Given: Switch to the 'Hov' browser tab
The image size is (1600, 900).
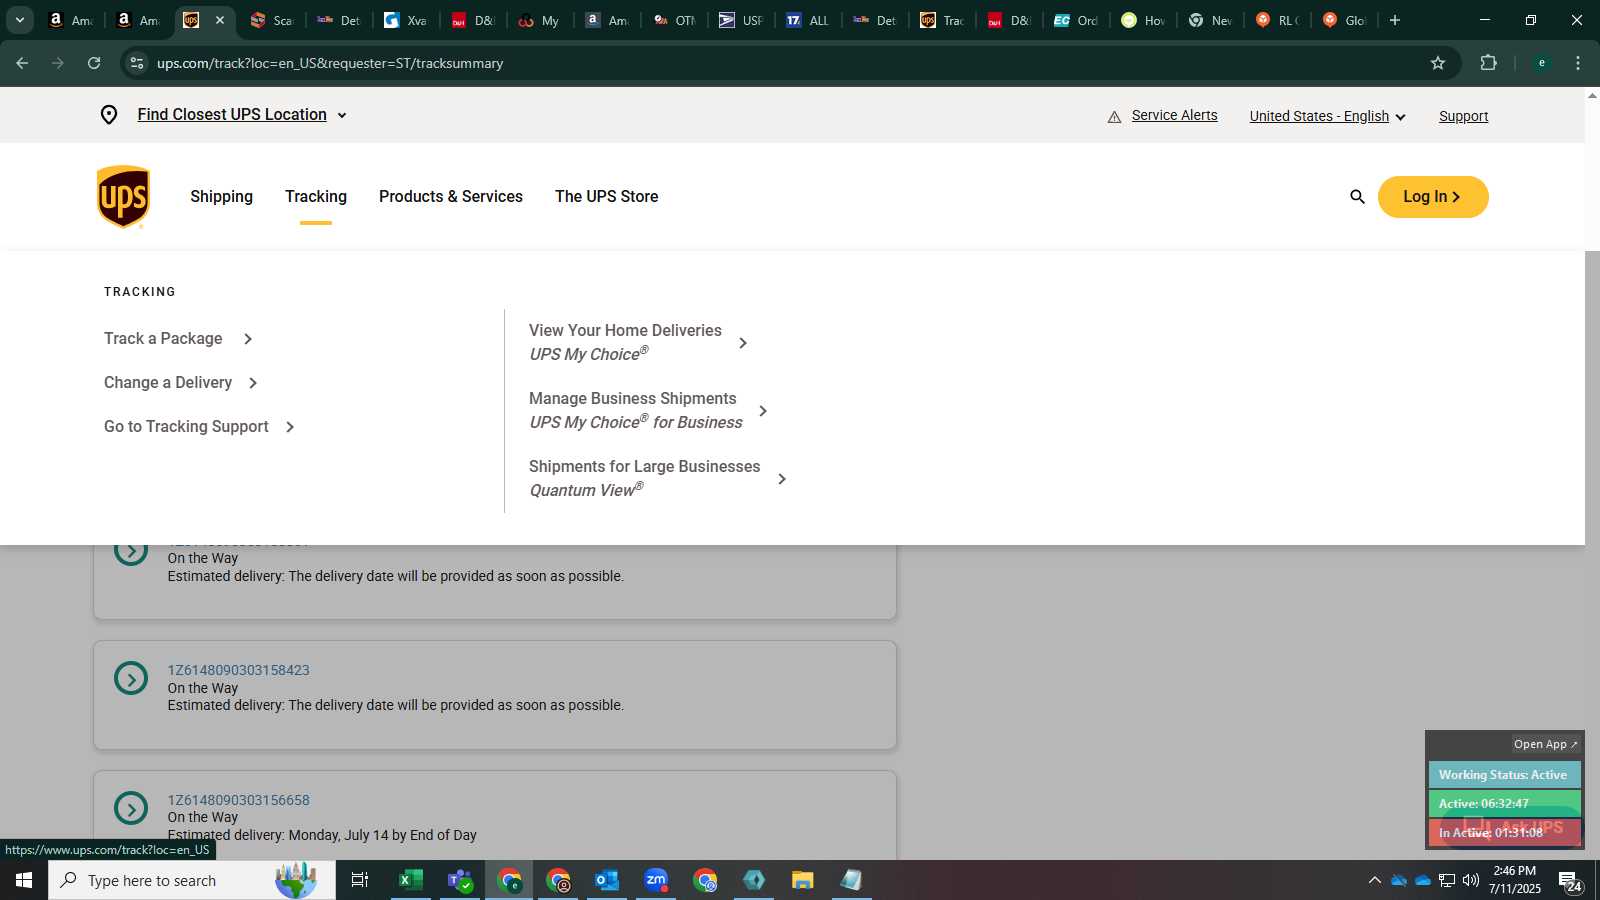Looking at the screenshot, I should 1143,20.
